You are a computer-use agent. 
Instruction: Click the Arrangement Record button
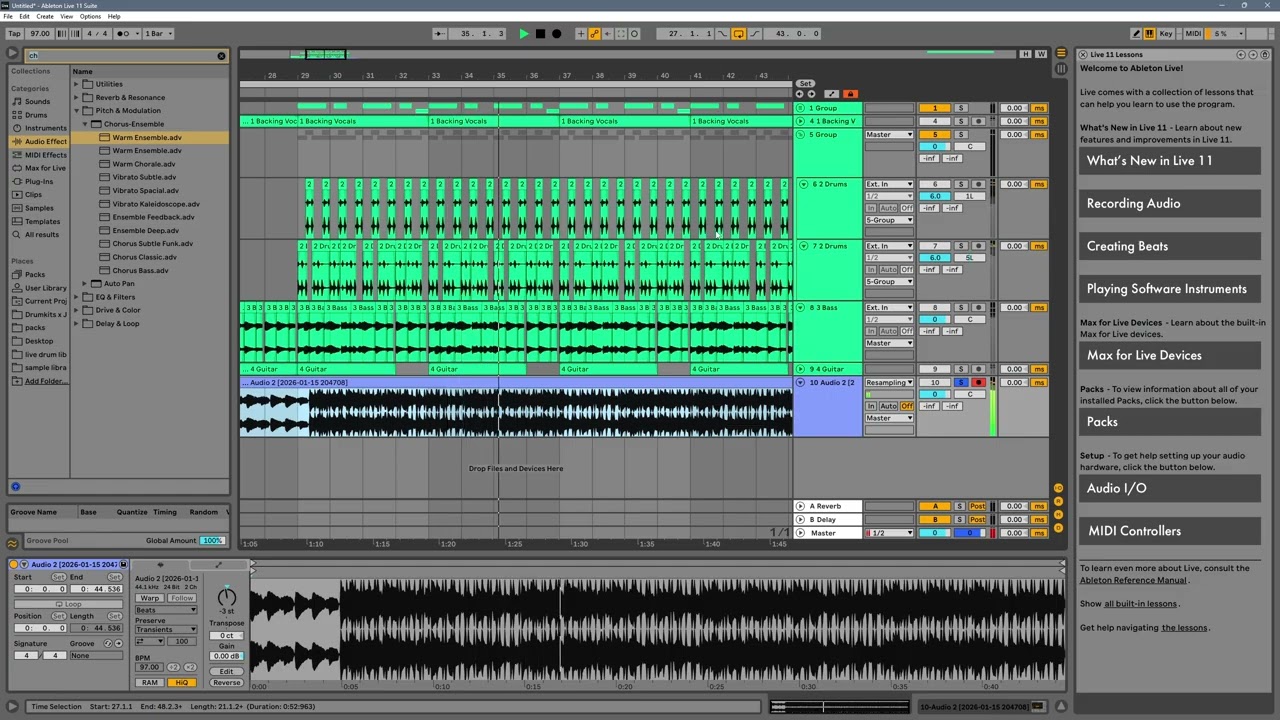[557, 34]
